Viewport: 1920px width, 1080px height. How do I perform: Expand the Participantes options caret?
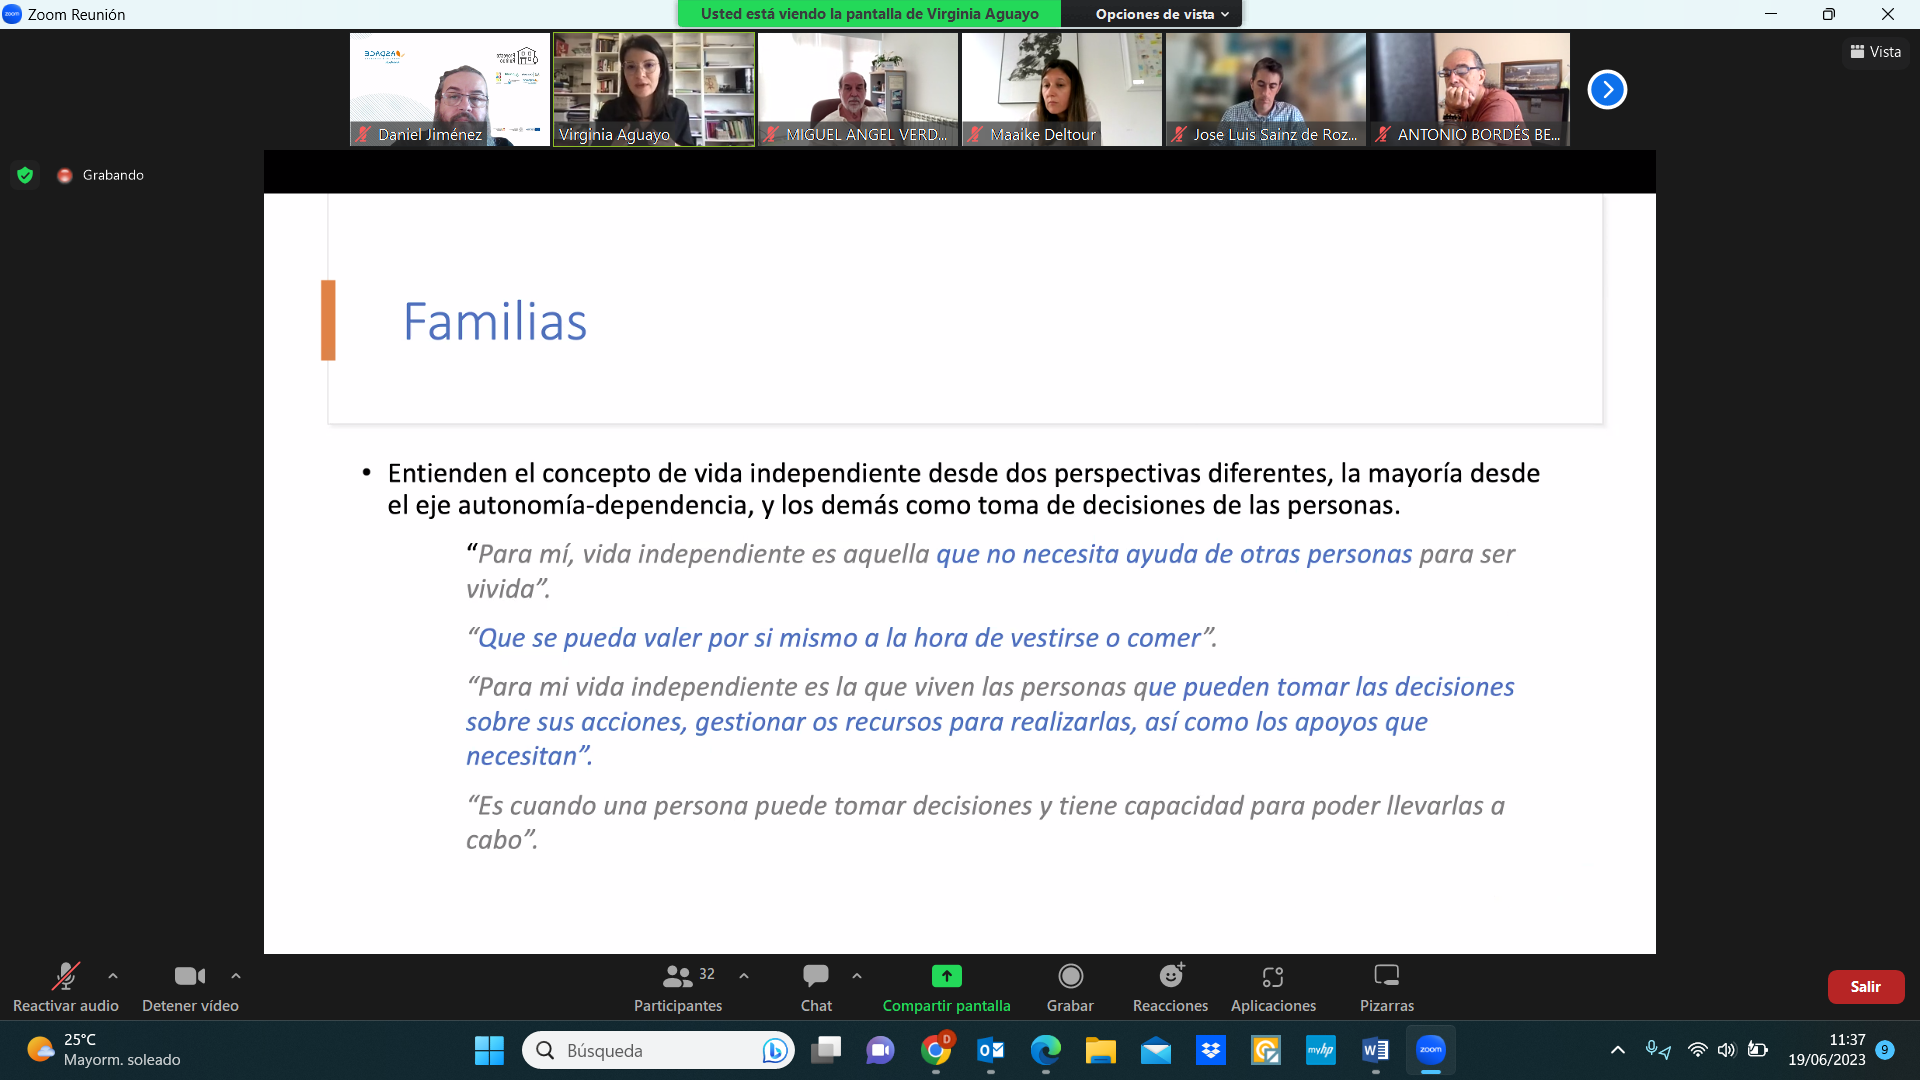pyautogui.click(x=744, y=976)
